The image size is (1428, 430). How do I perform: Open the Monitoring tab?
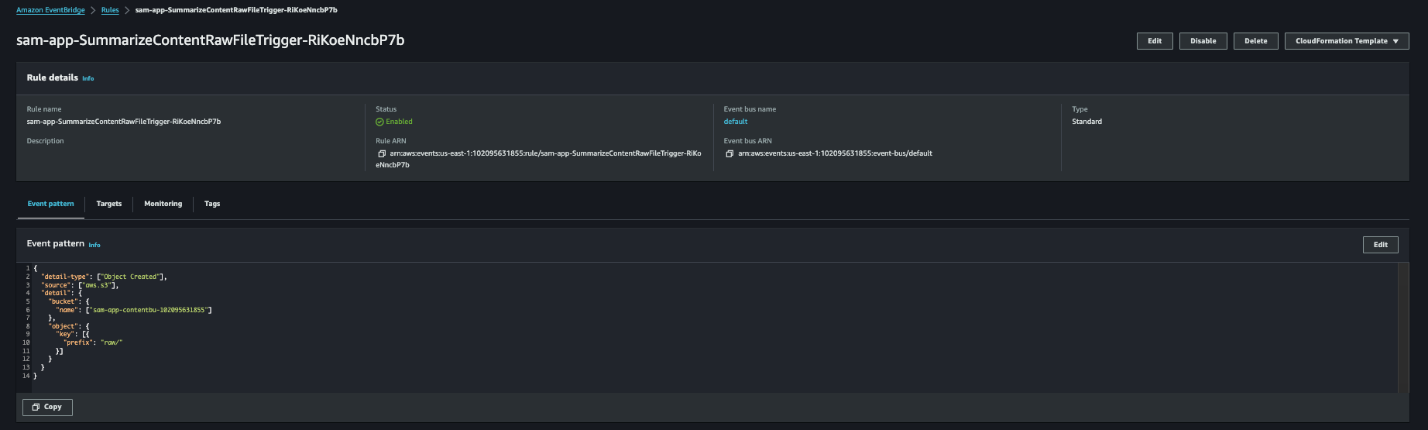tap(163, 204)
